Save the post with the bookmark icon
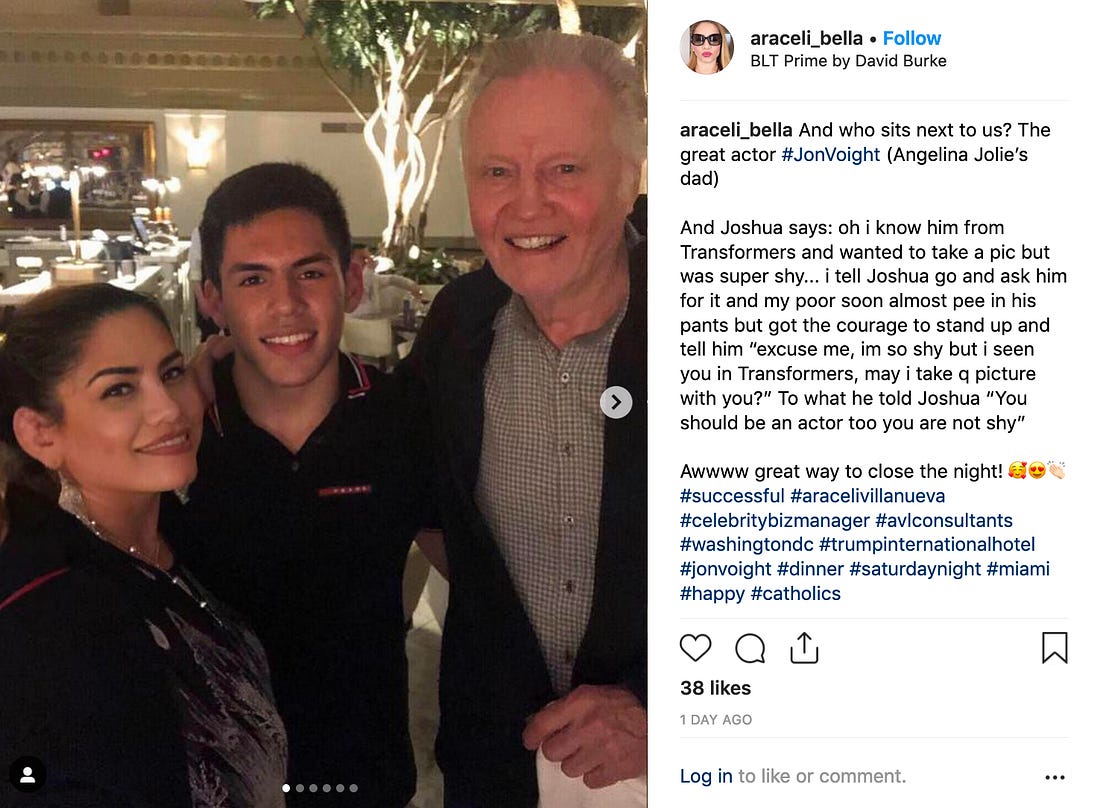Screen dimensions: 1100x808 [1054, 647]
